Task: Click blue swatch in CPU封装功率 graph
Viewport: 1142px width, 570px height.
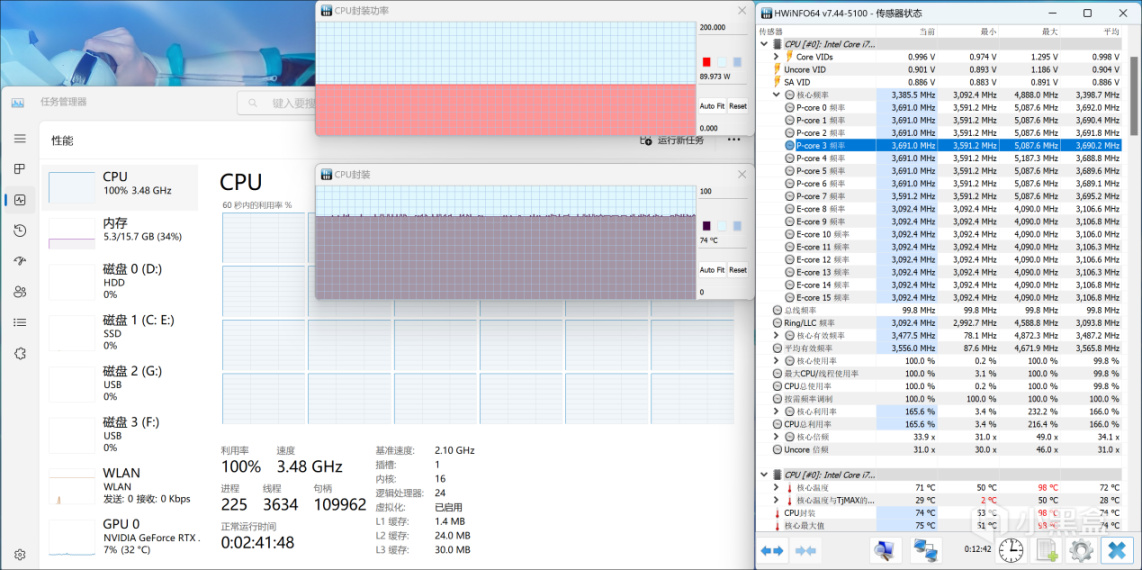Action: (738, 63)
